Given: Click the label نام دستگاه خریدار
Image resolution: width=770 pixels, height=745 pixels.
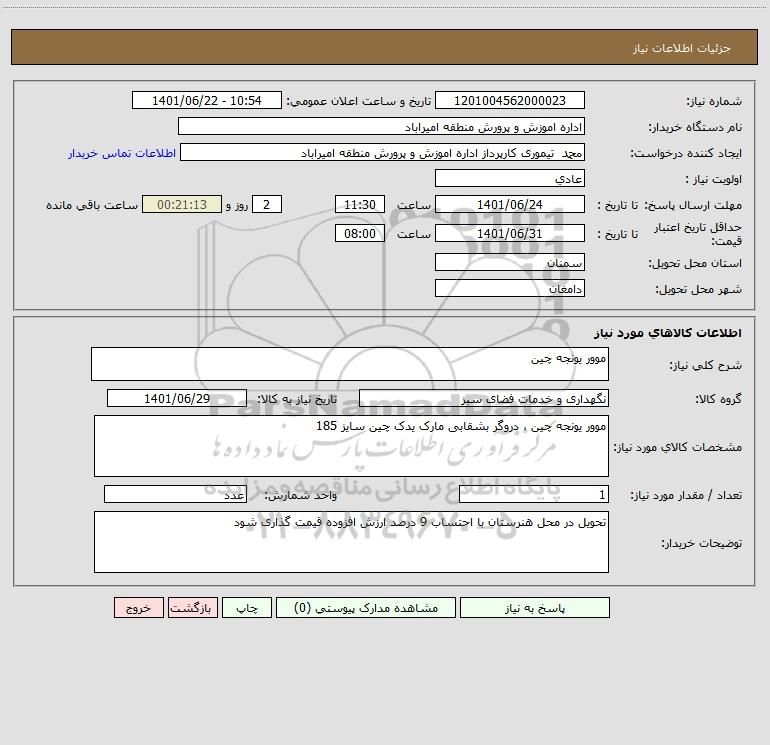Looking at the screenshot, I should click(695, 127).
